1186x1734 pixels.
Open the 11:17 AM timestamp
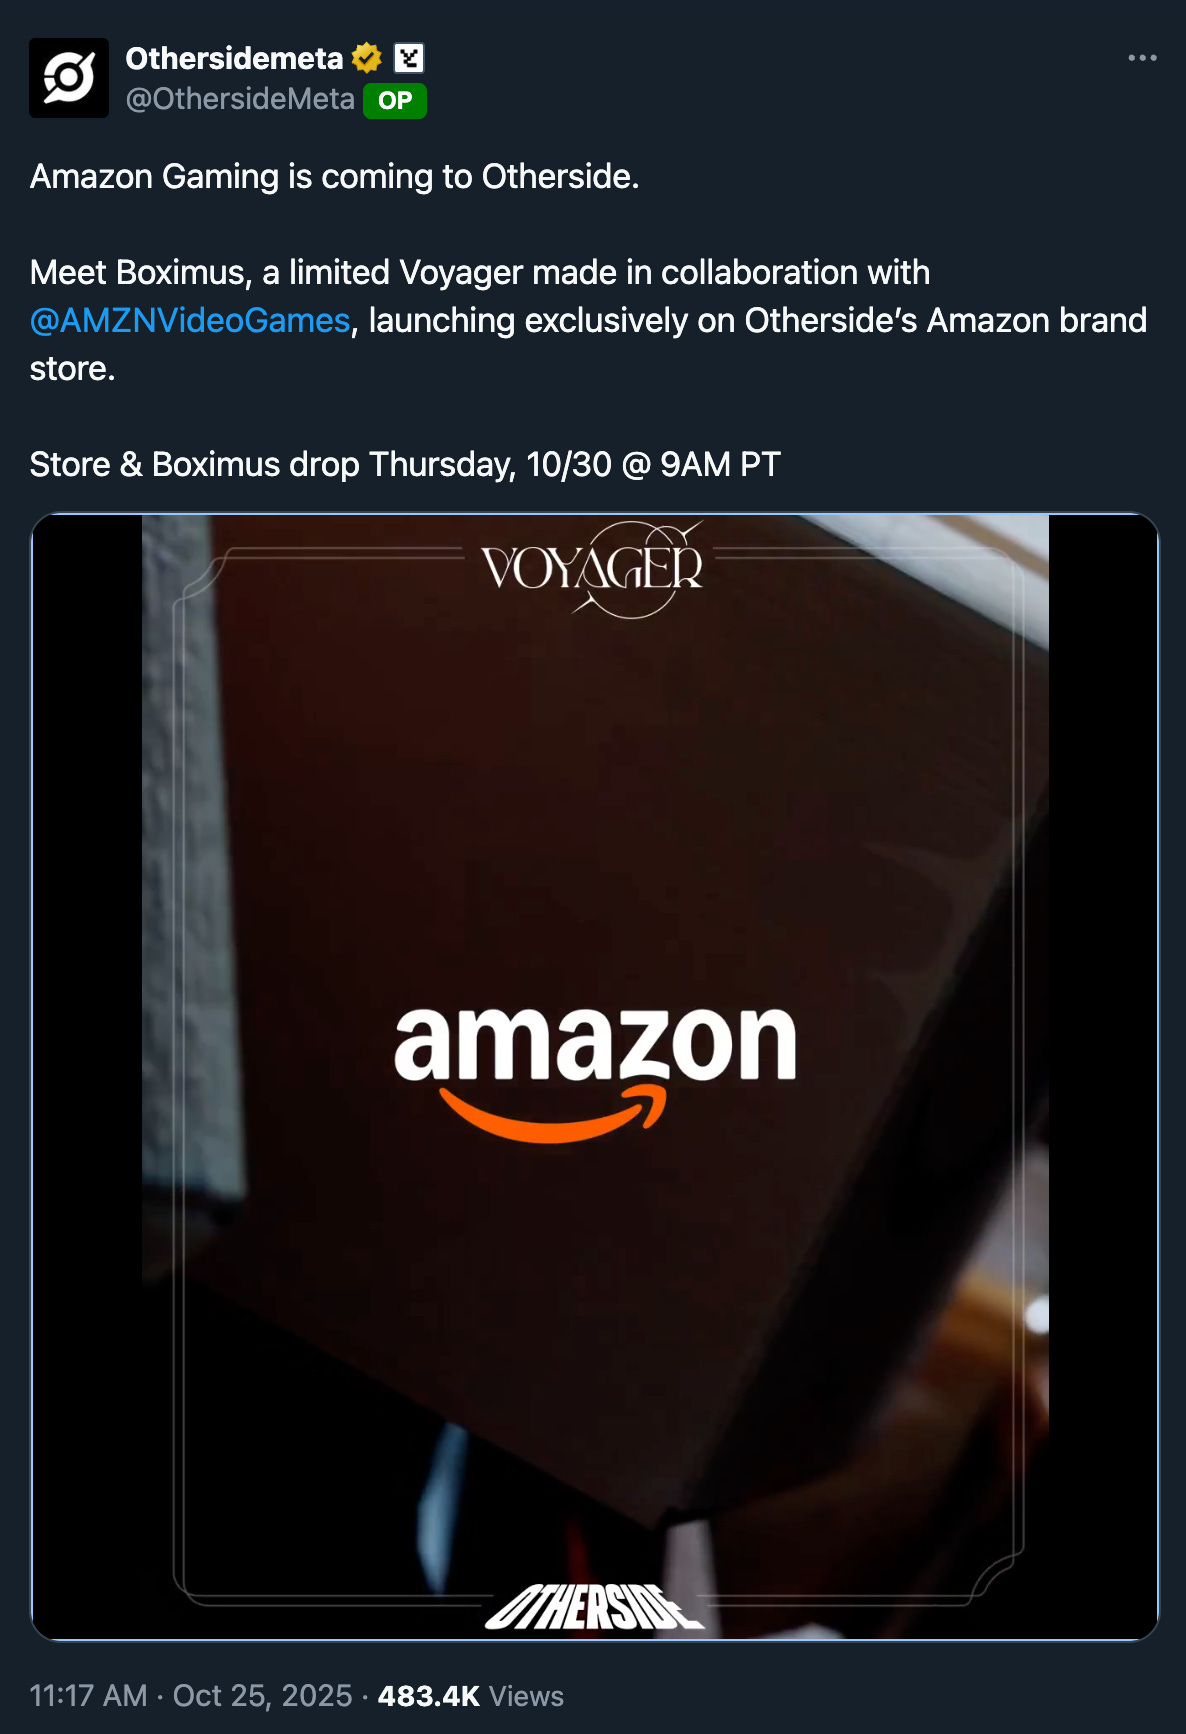click(89, 1696)
